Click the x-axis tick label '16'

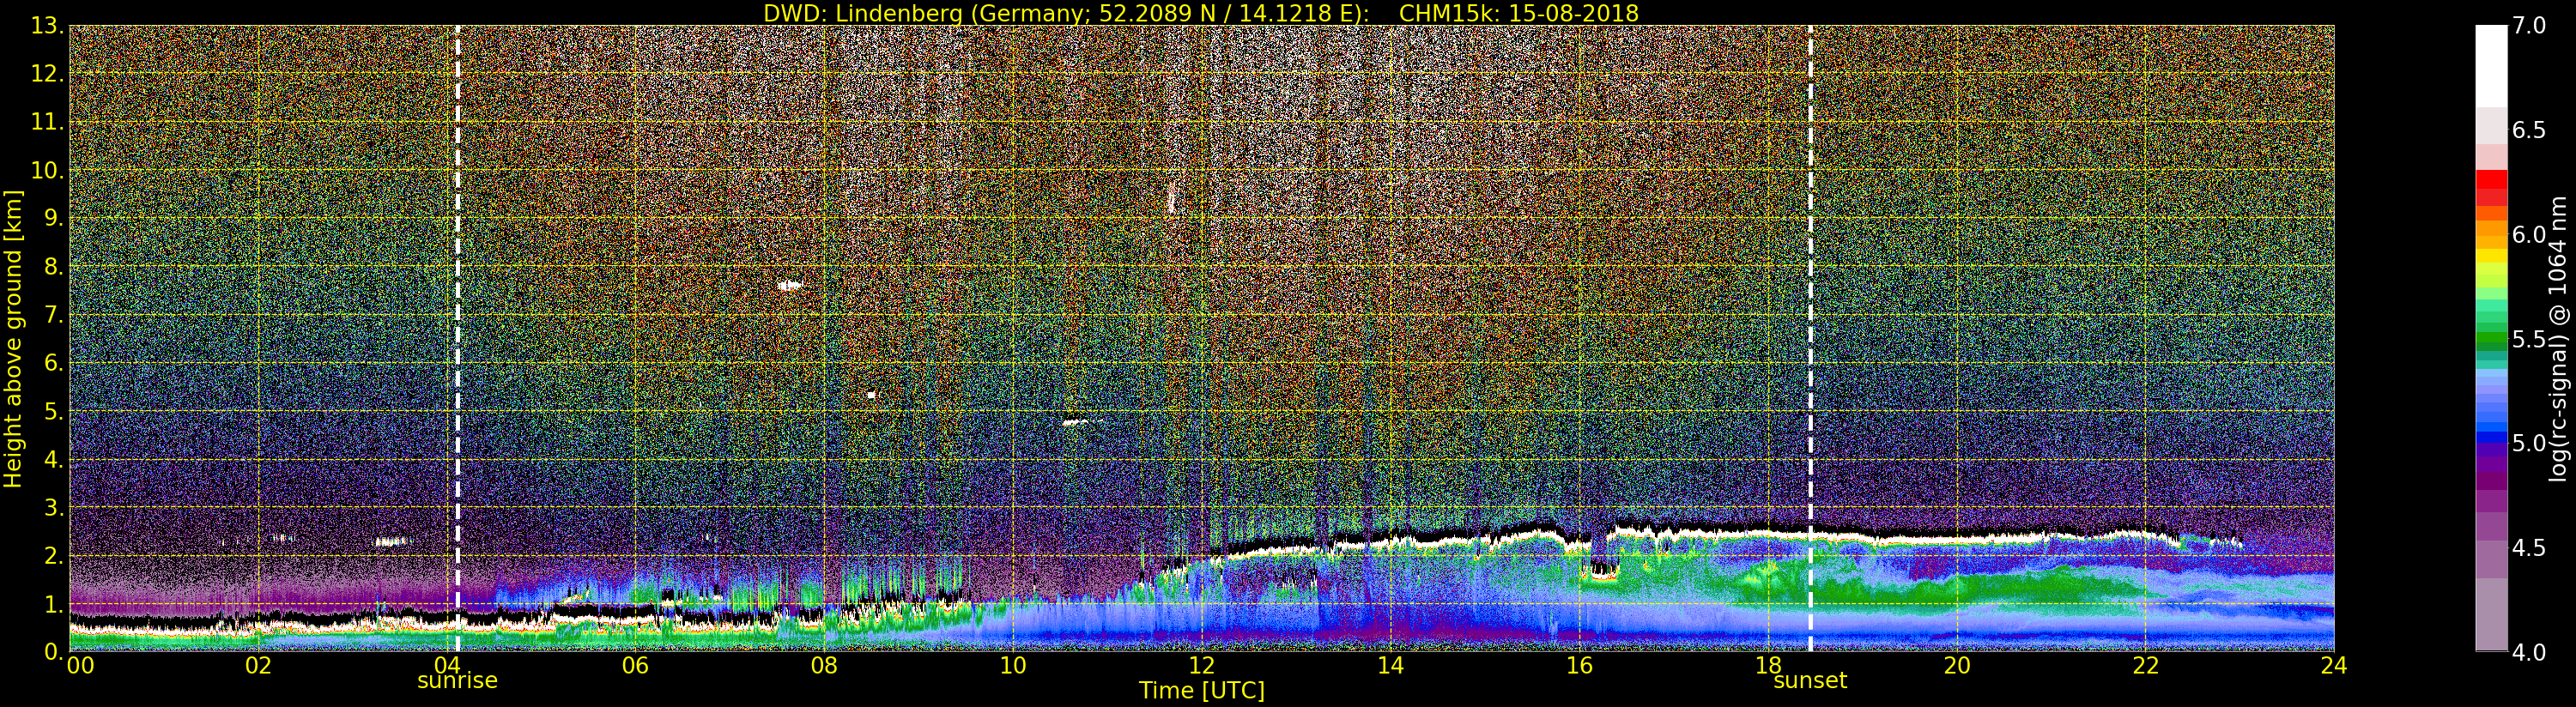1579,666
